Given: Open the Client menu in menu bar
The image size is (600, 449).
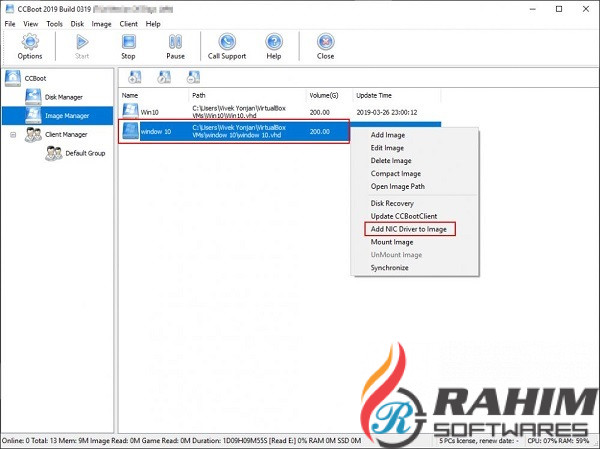Looking at the screenshot, I should [x=128, y=23].
